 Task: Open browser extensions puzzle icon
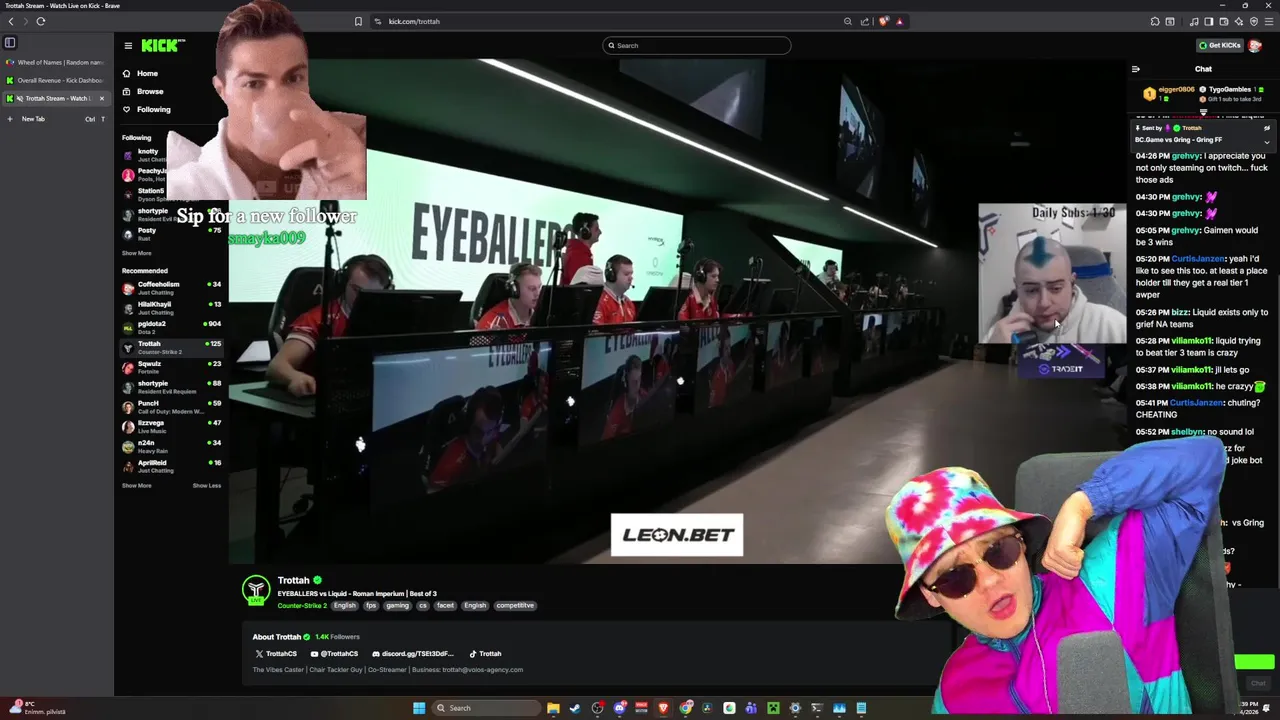click(x=1155, y=21)
